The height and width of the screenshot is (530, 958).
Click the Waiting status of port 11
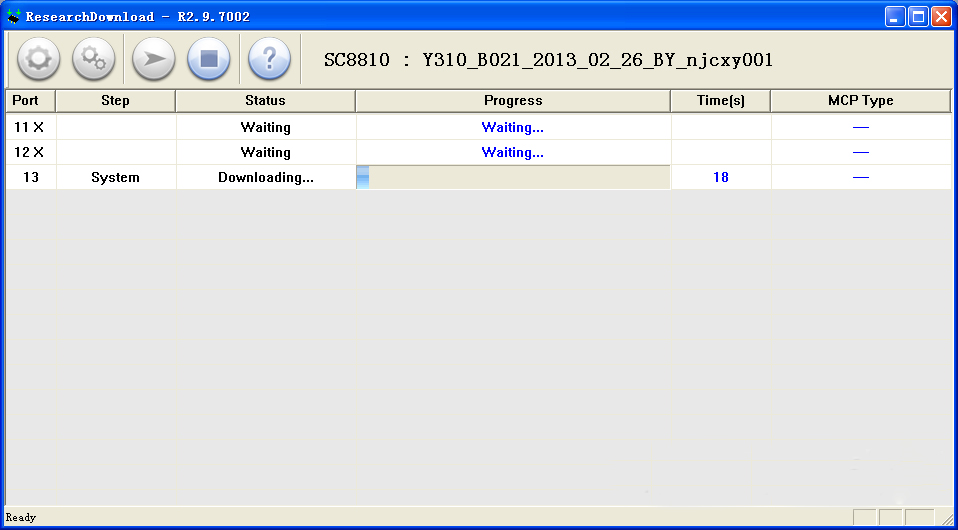tap(266, 127)
